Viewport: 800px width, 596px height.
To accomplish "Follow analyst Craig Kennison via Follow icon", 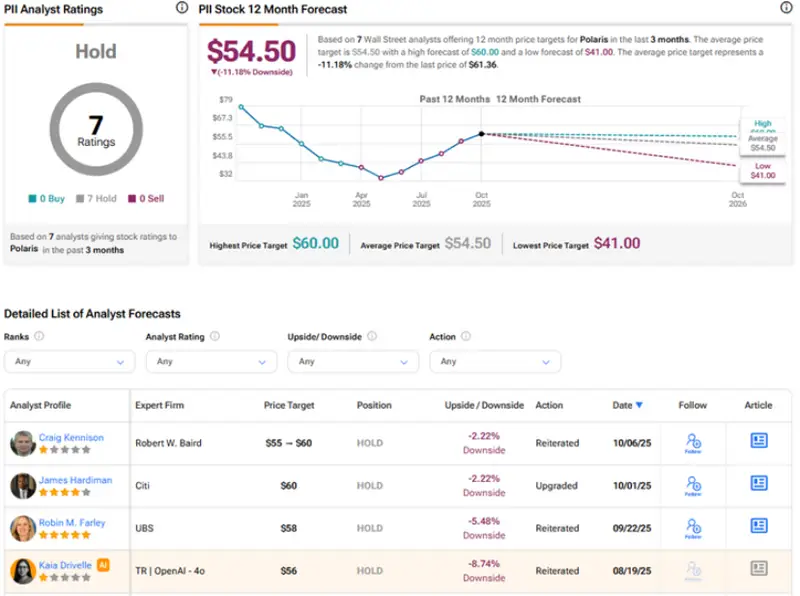I will point(693,441).
